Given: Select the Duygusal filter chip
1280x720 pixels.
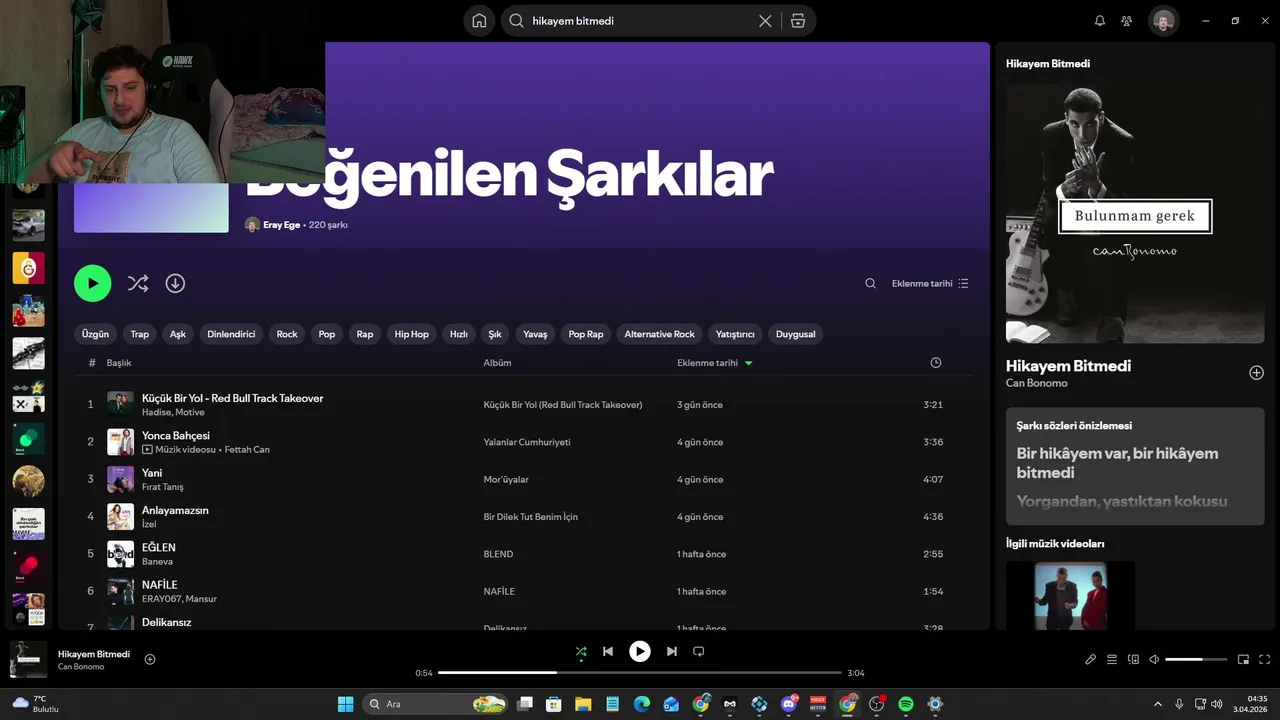Looking at the screenshot, I should (796, 334).
